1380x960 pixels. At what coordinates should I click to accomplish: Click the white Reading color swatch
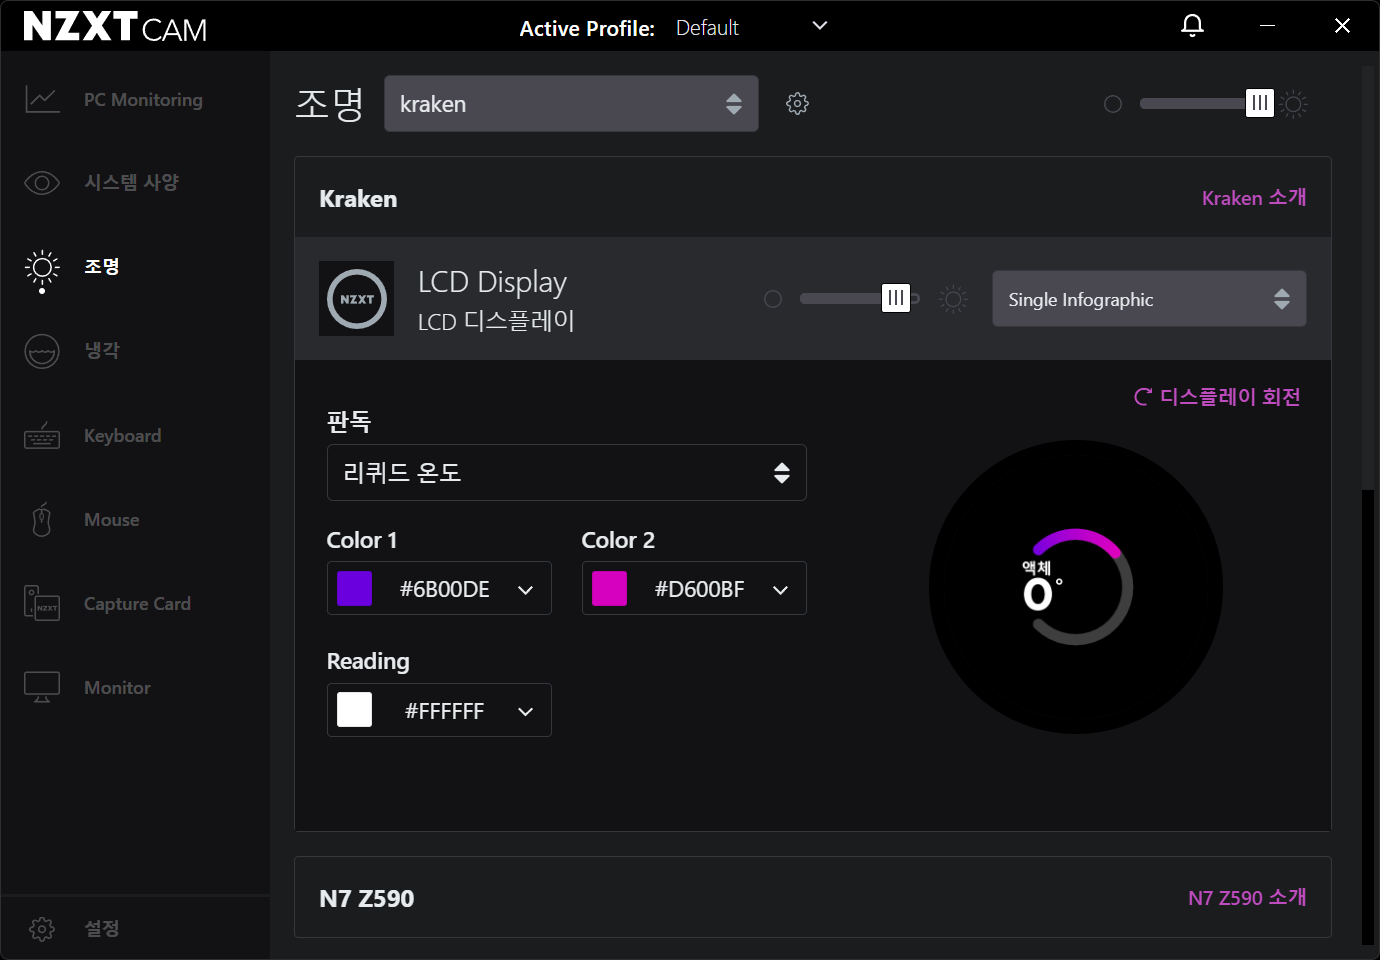[x=355, y=710]
